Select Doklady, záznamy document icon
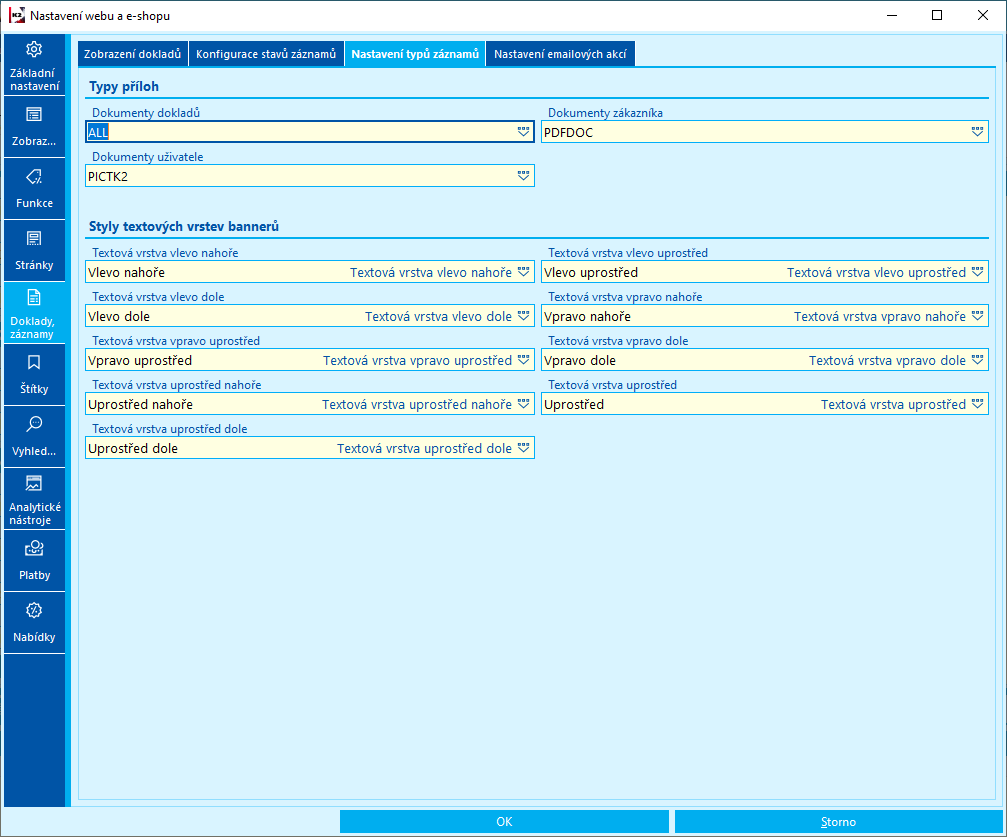This screenshot has height=837, width=1007. (34, 297)
